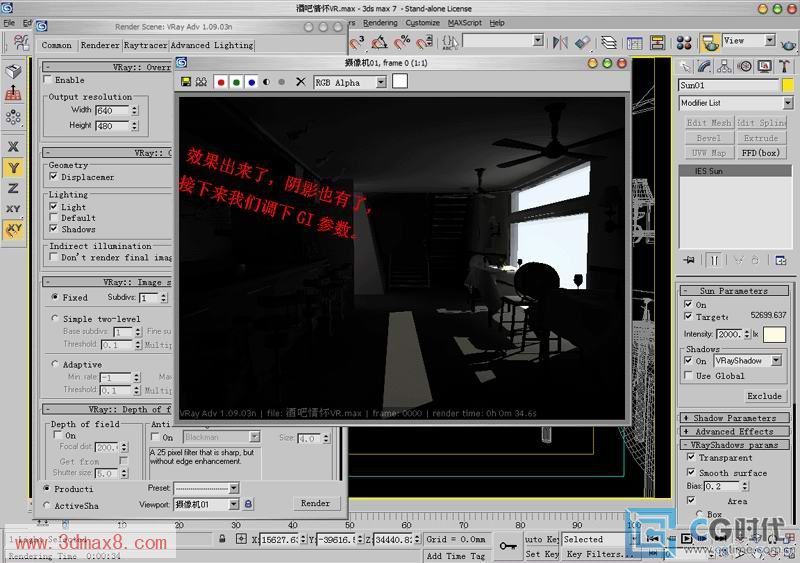
Task: Pin the modifier stack icon
Action: 689,260
